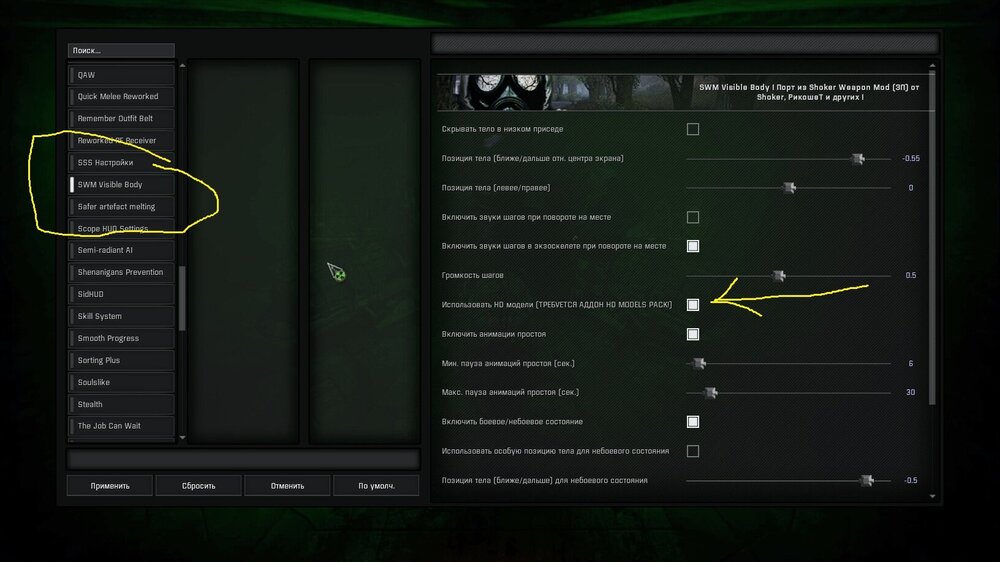
Task: Click the settings panel's scroll-up arrow
Action: (932, 66)
